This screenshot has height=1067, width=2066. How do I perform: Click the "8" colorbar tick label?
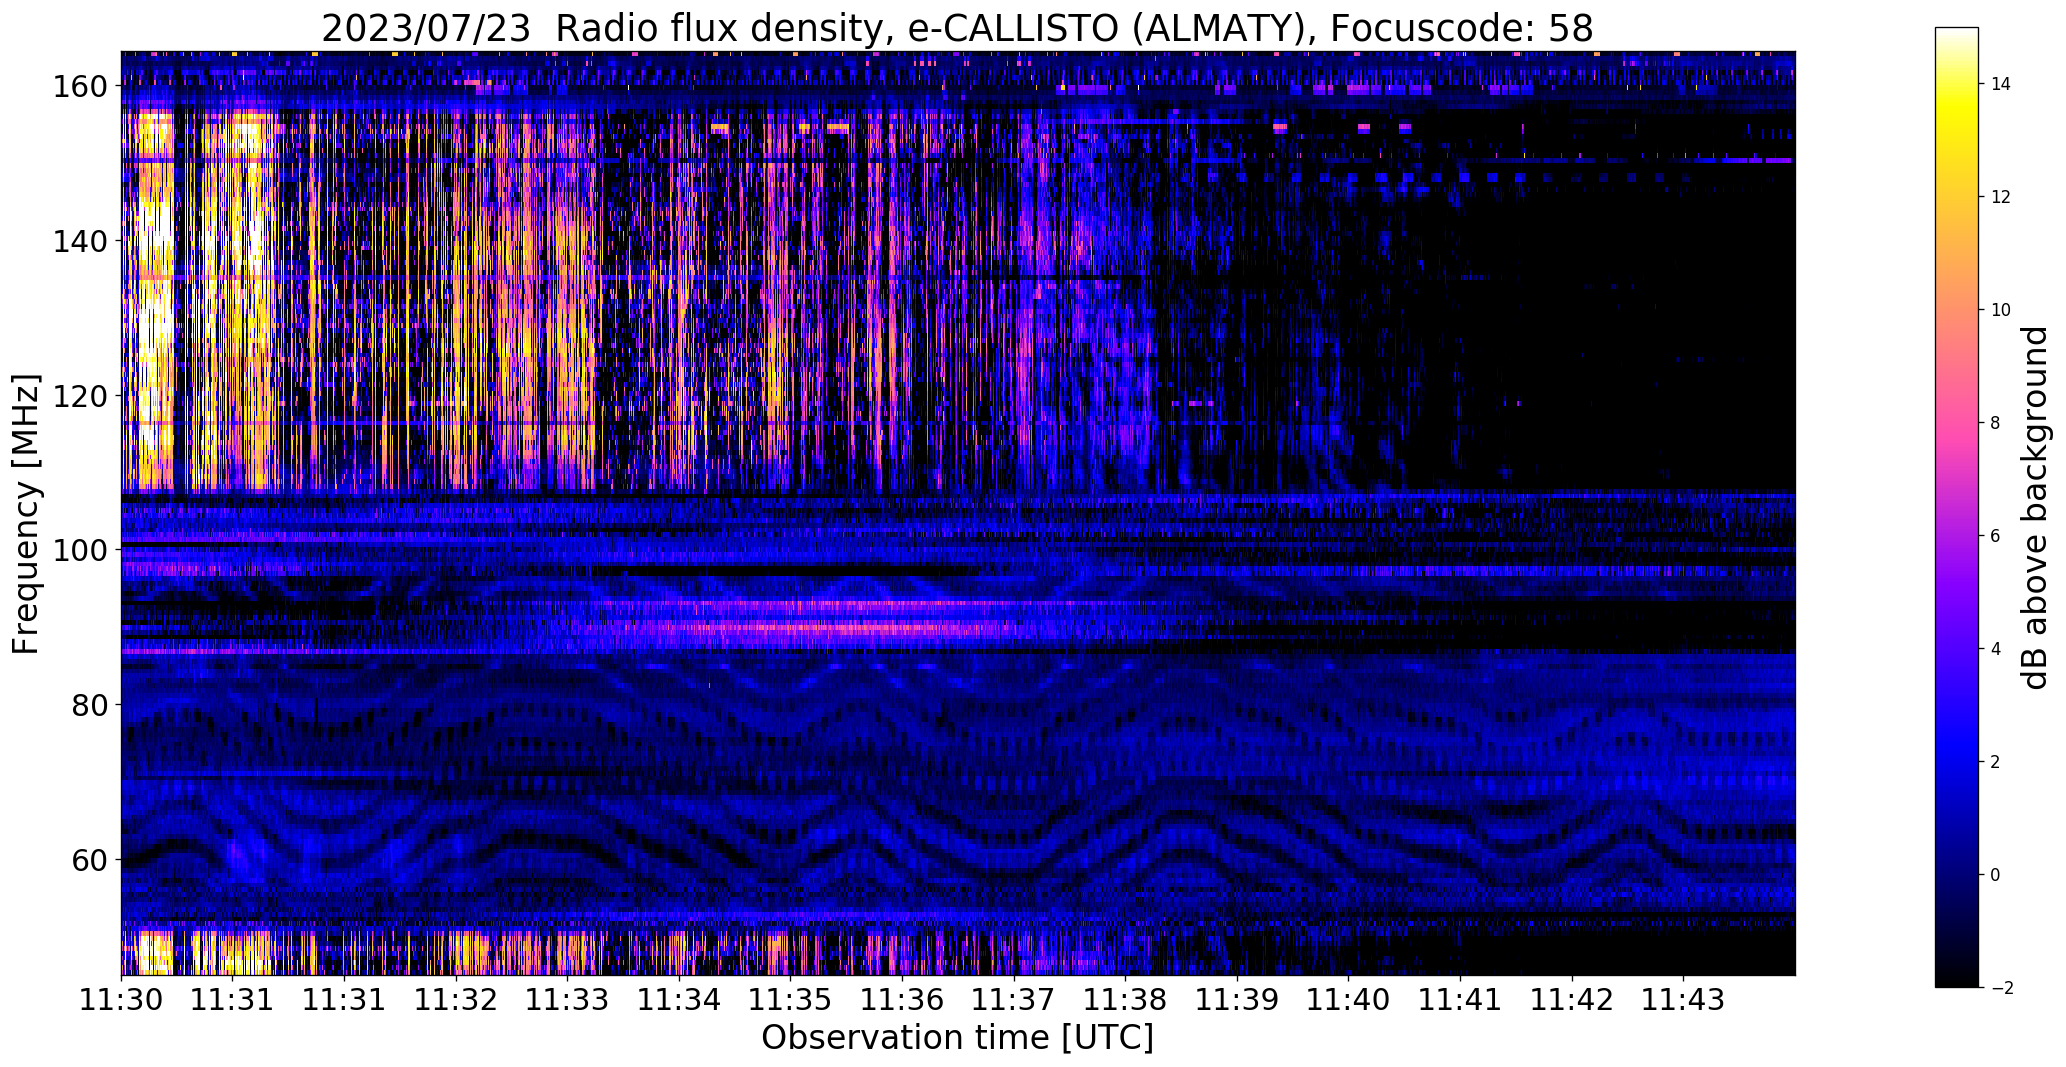point(1995,423)
